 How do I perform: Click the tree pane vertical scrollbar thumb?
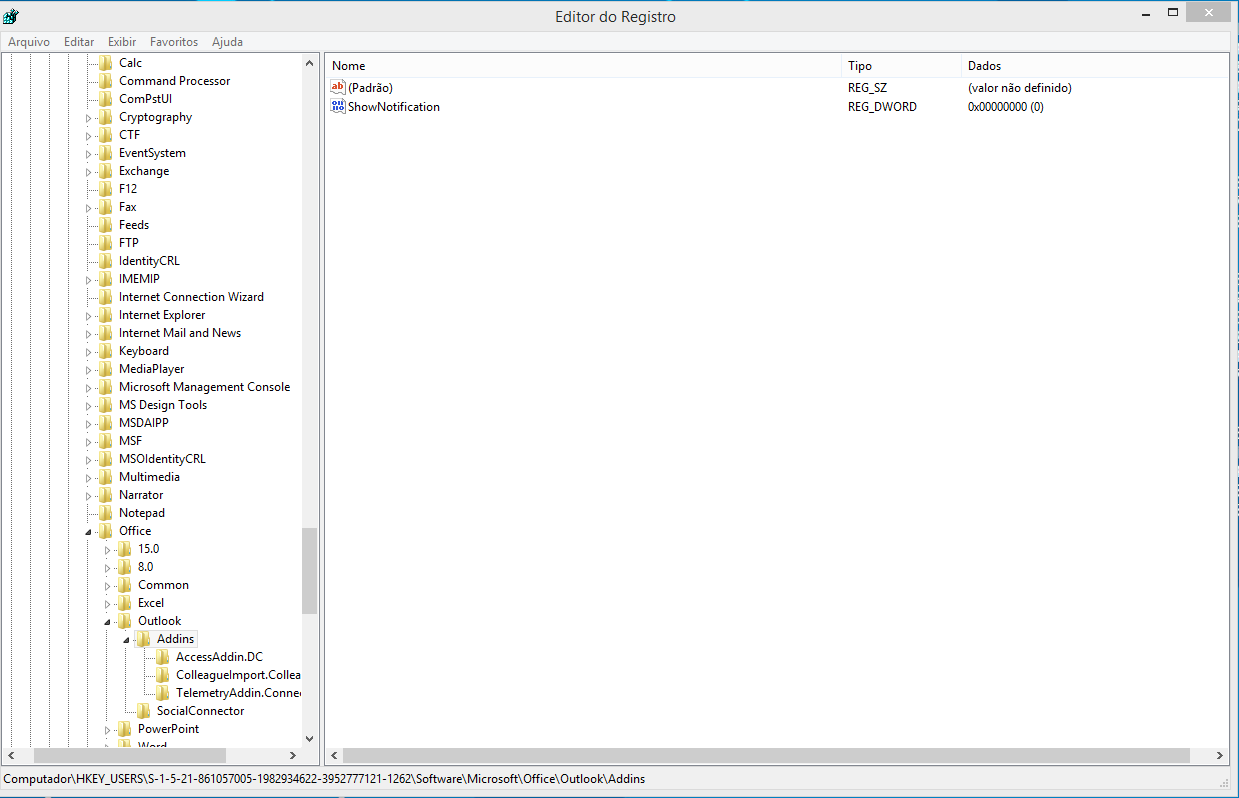(310, 570)
